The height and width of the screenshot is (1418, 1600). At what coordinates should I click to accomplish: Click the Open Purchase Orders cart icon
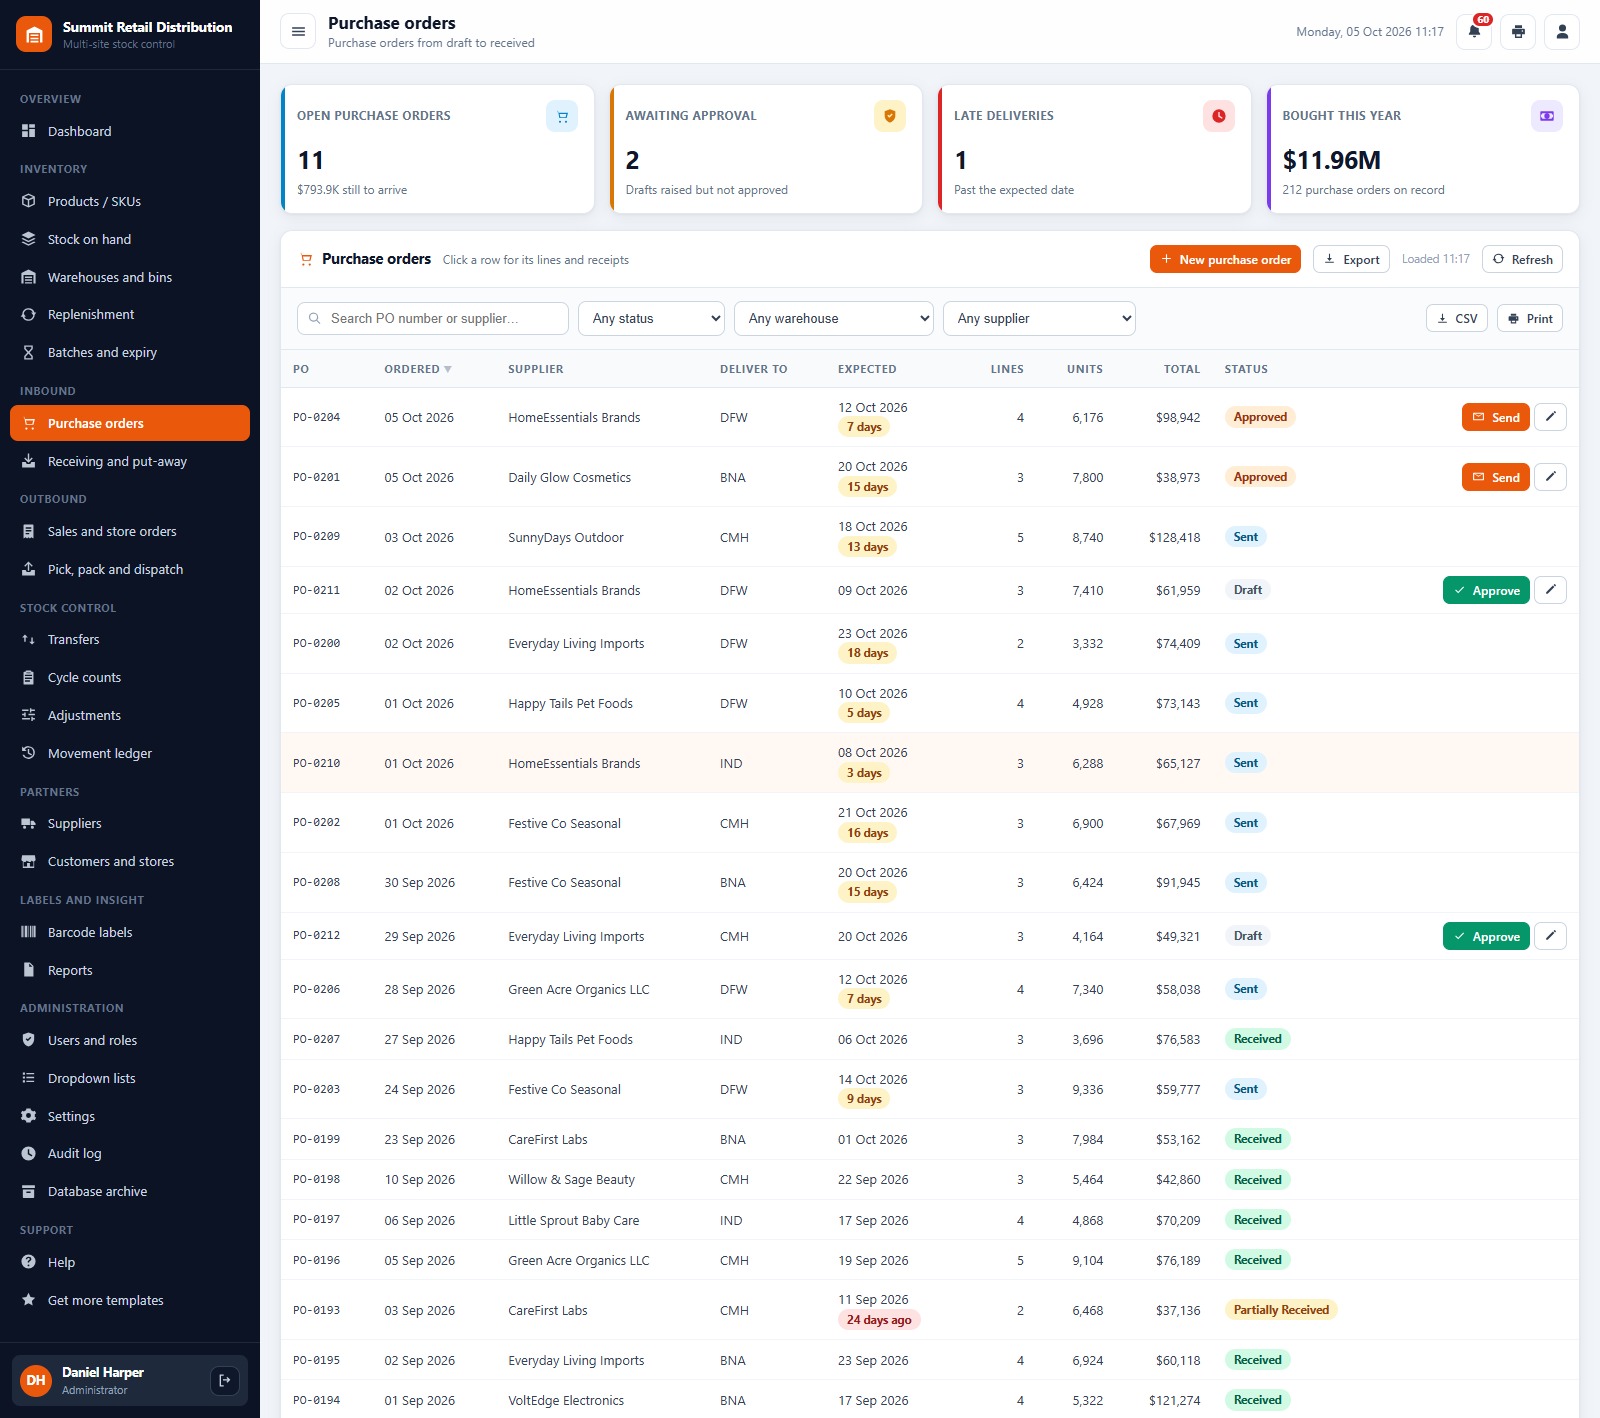click(562, 116)
